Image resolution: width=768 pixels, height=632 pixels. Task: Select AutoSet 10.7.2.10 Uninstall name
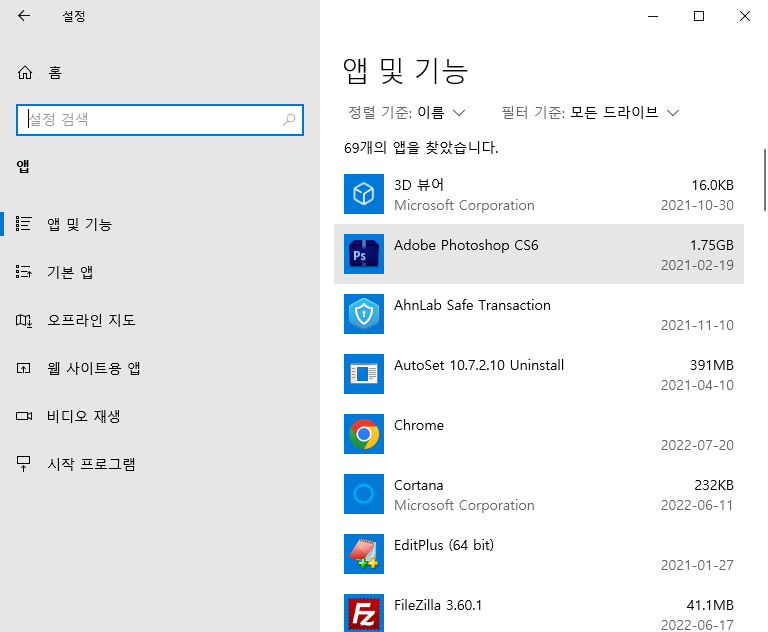[479, 365]
